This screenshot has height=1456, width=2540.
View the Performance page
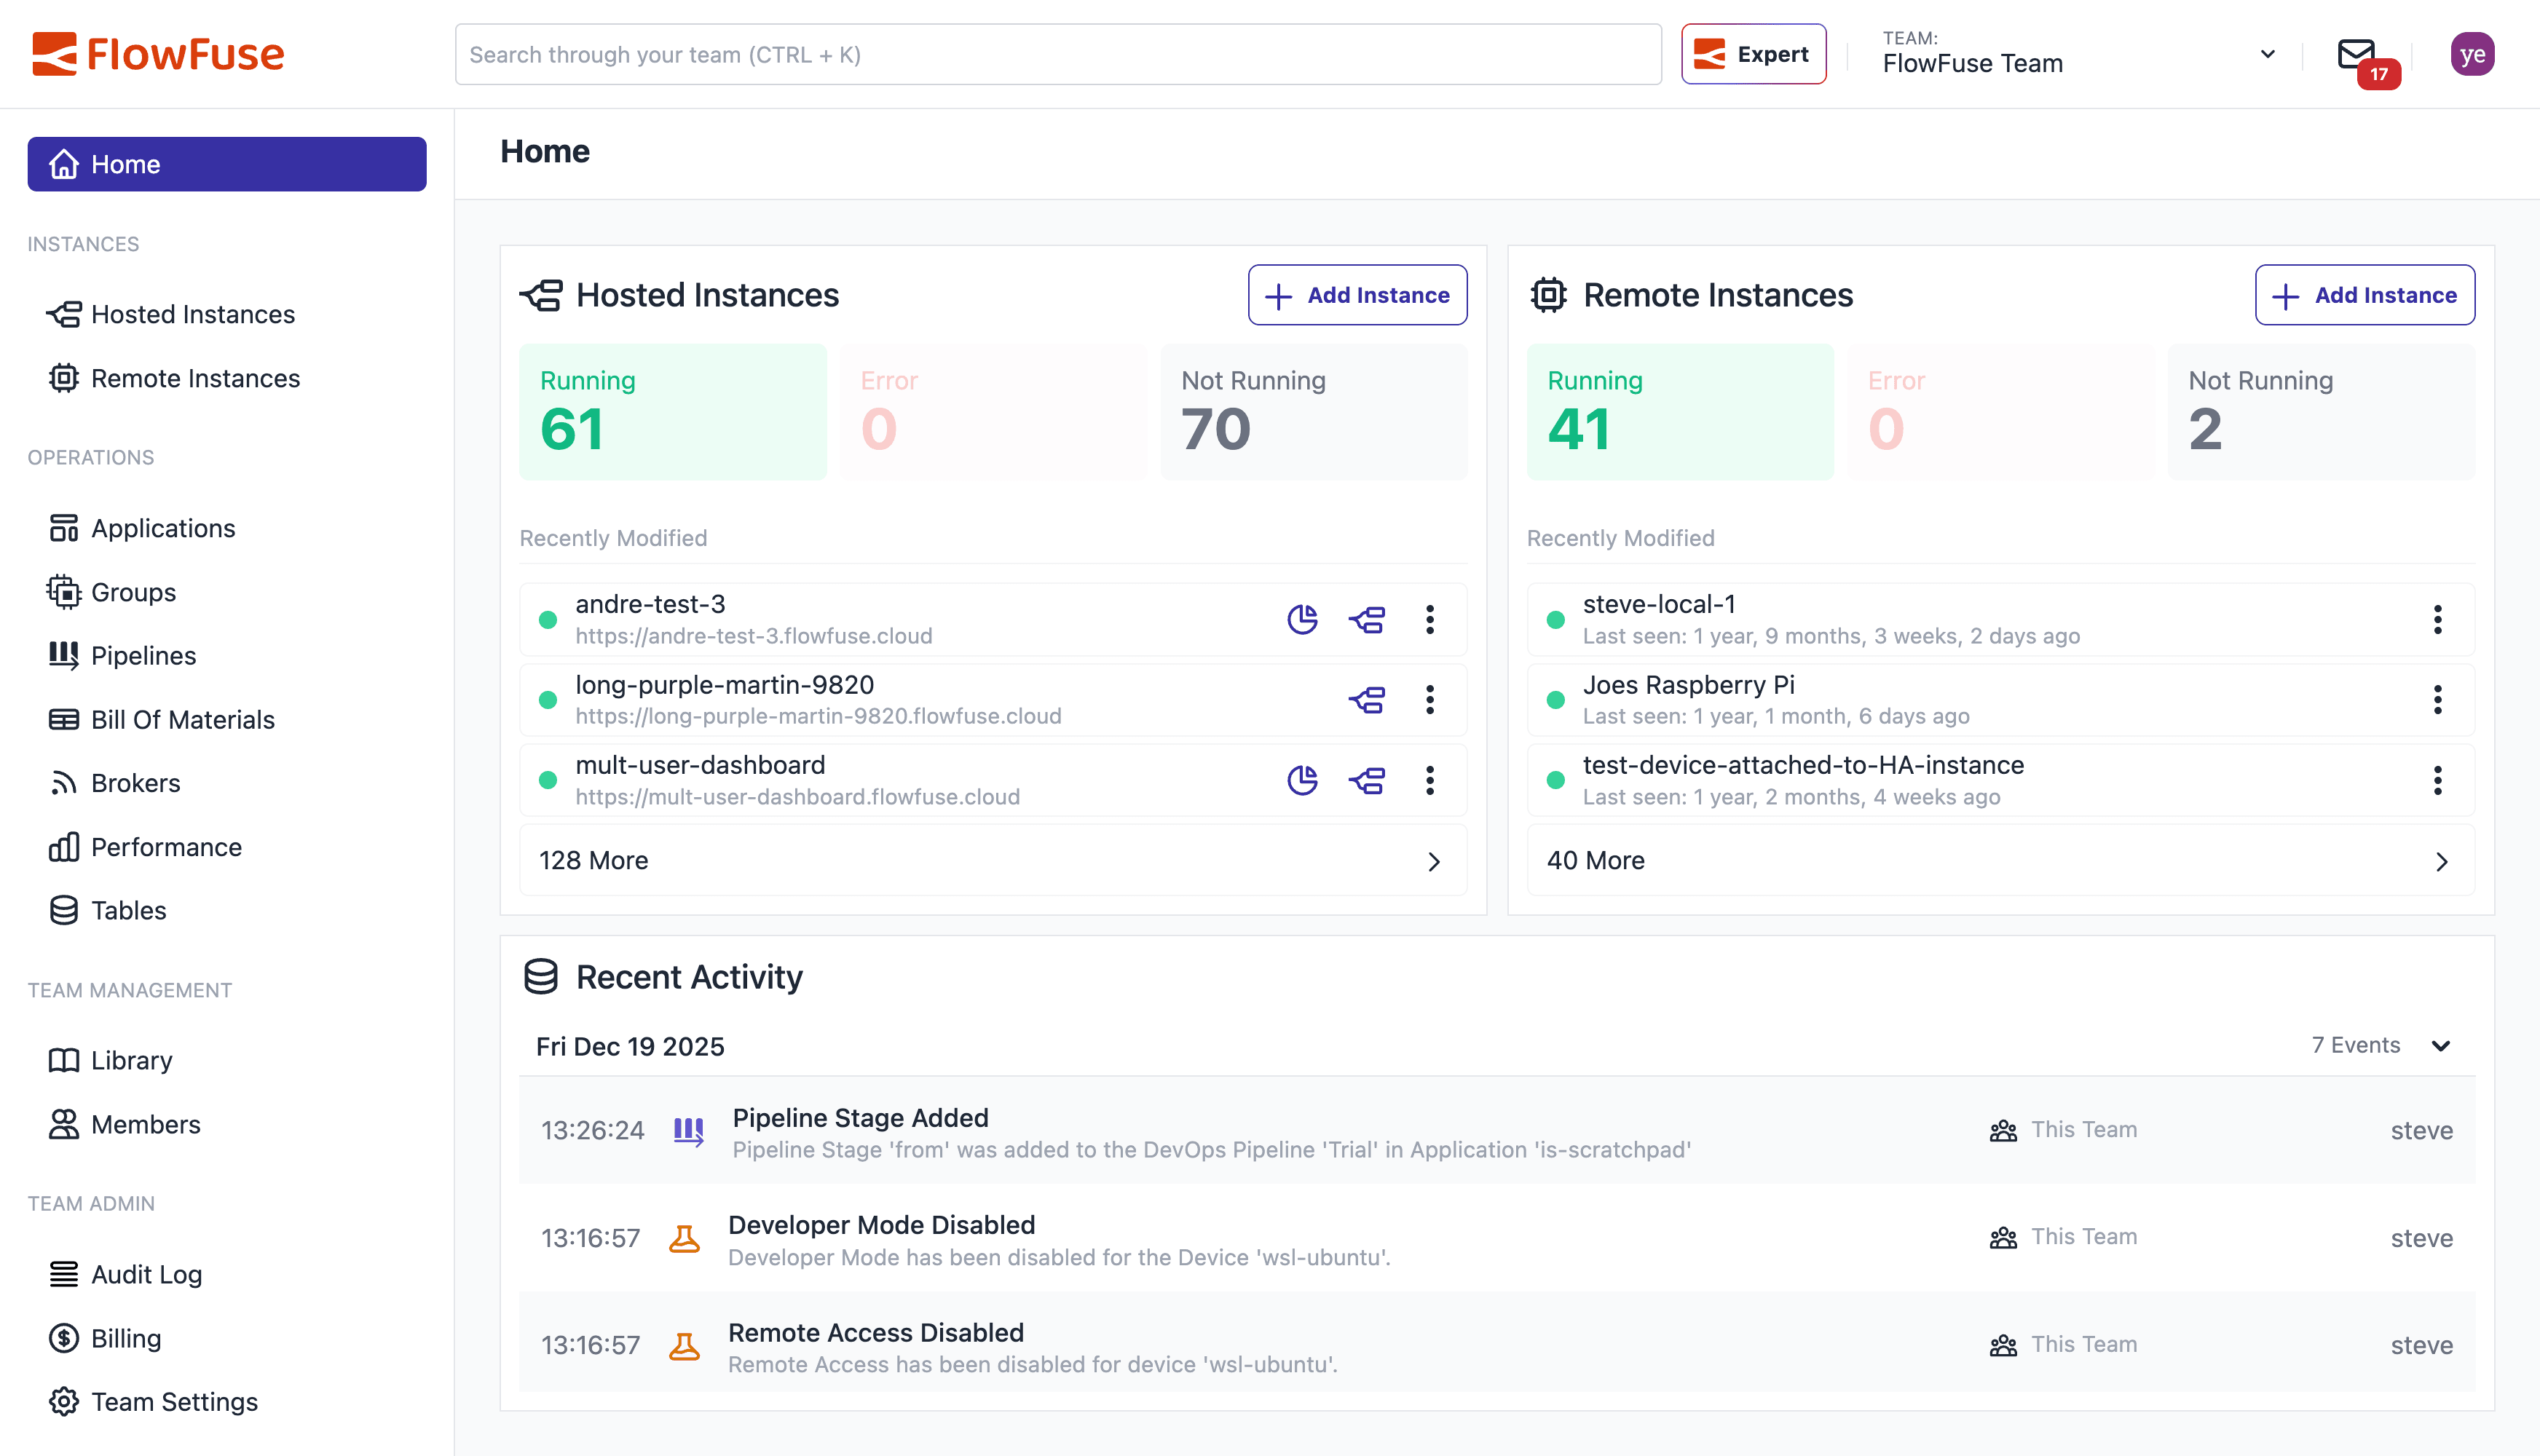166,846
